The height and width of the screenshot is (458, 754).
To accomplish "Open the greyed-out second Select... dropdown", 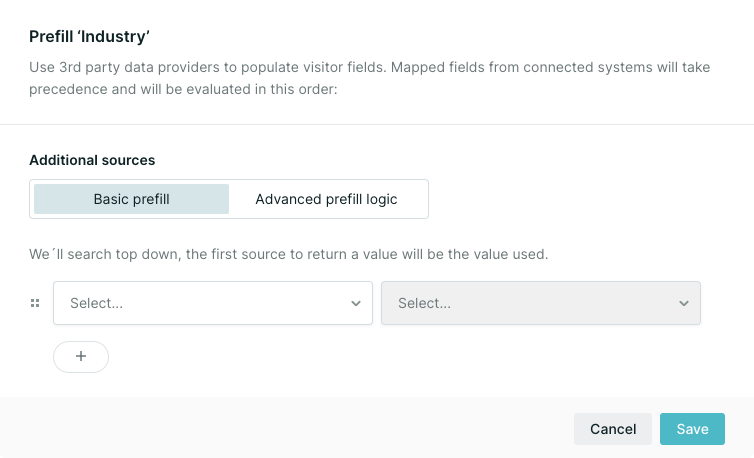I will pos(541,303).
